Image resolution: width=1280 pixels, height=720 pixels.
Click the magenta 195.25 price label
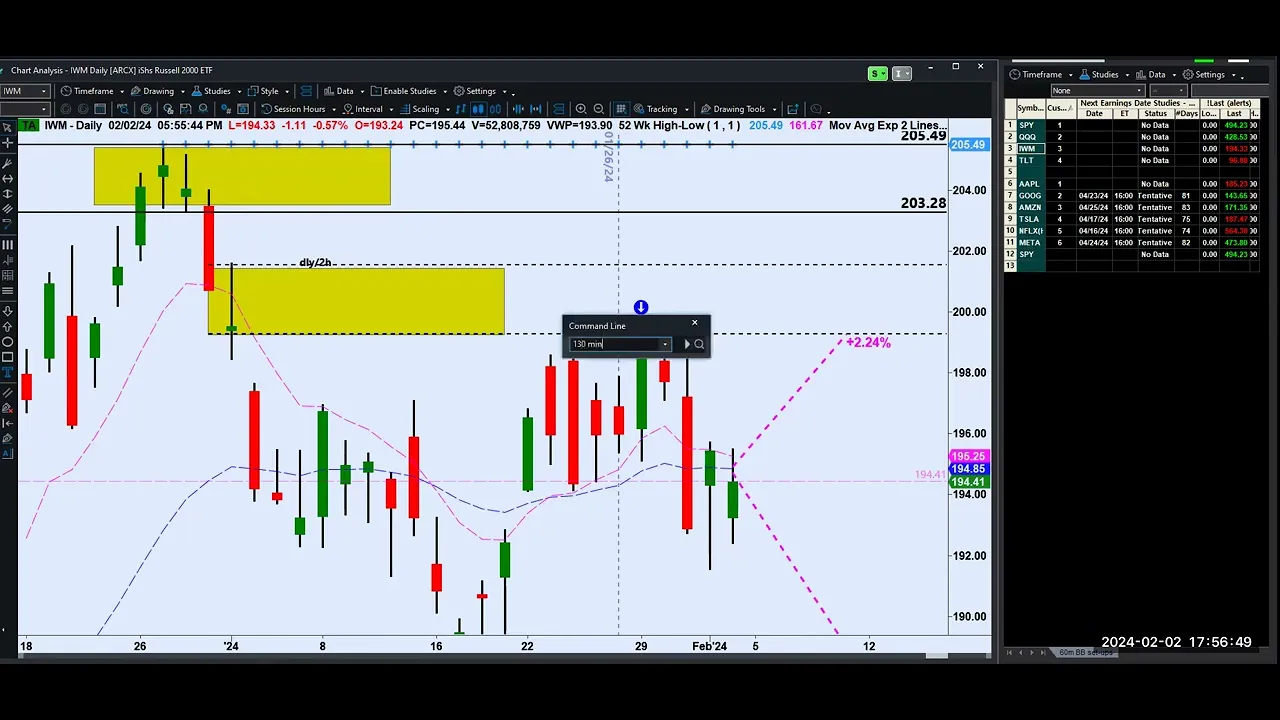[968, 457]
